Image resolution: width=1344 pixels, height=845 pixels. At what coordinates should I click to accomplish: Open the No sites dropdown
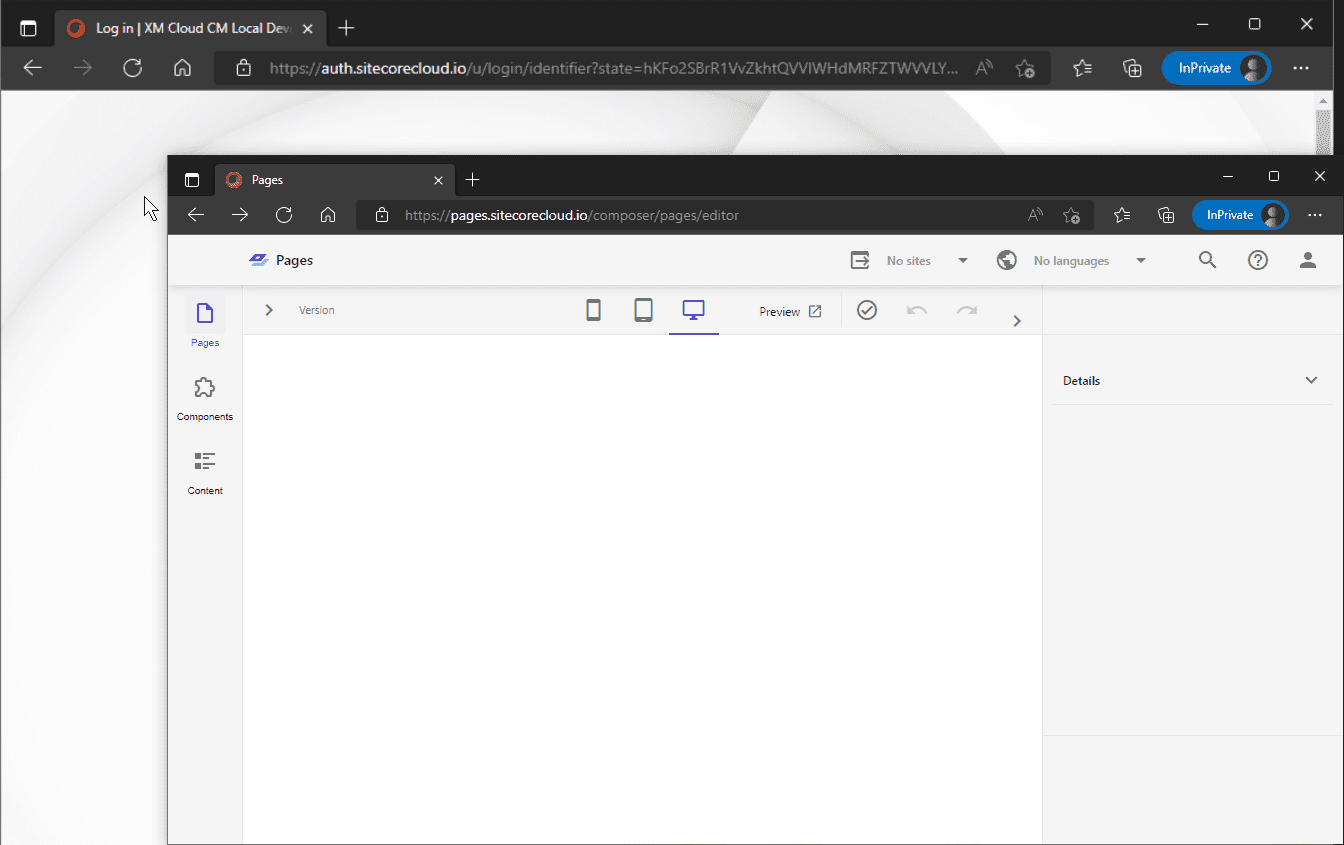910,260
